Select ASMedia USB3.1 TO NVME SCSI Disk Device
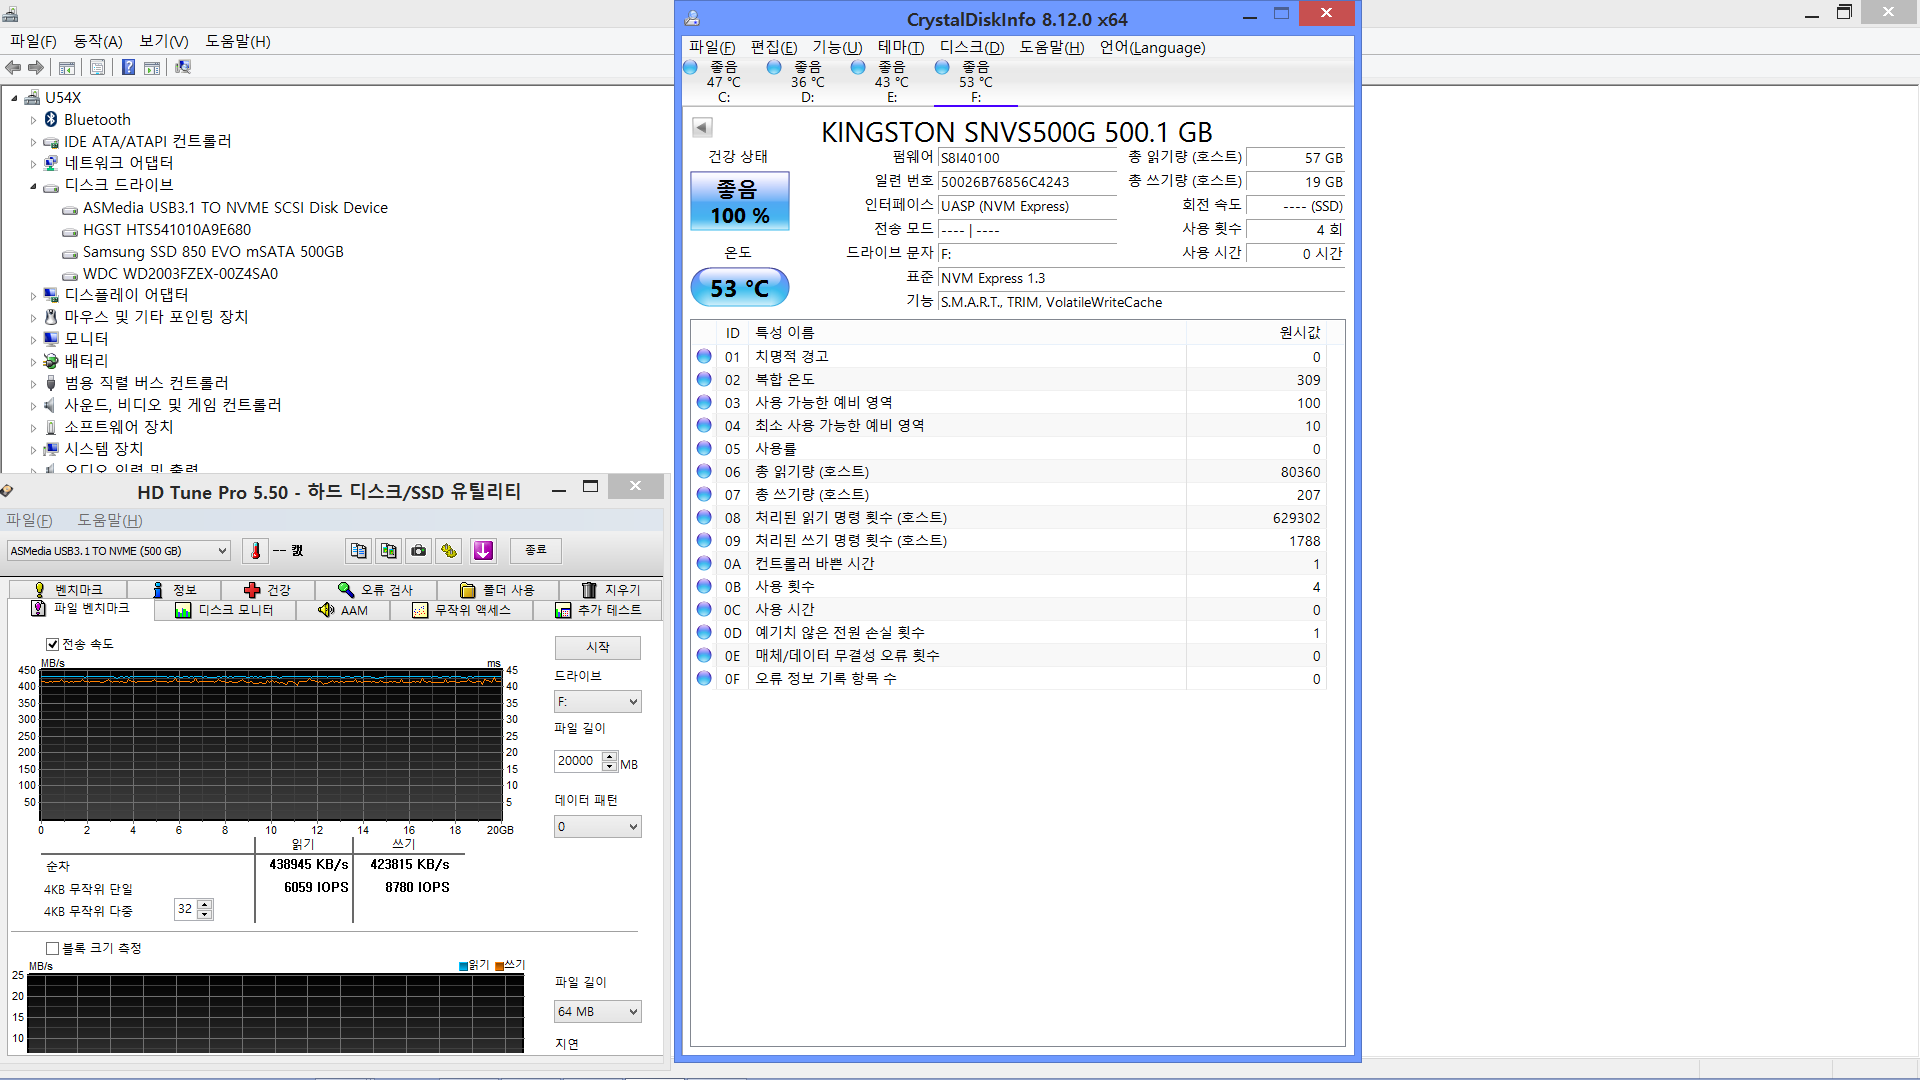This screenshot has width=1920, height=1080. click(235, 208)
